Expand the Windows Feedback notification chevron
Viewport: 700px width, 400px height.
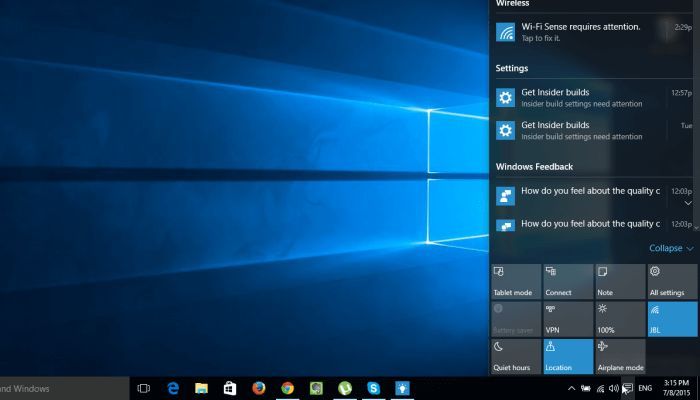pyautogui.click(x=687, y=203)
